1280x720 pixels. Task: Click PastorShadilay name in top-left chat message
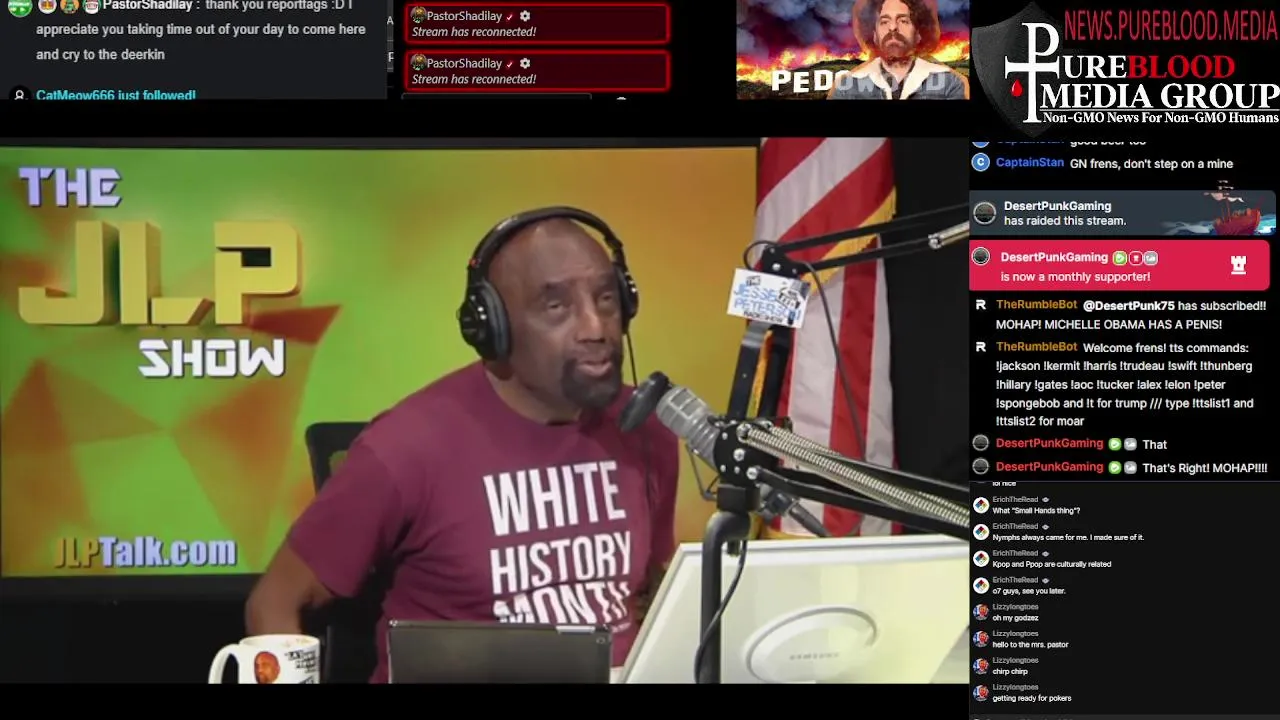tap(147, 5)
